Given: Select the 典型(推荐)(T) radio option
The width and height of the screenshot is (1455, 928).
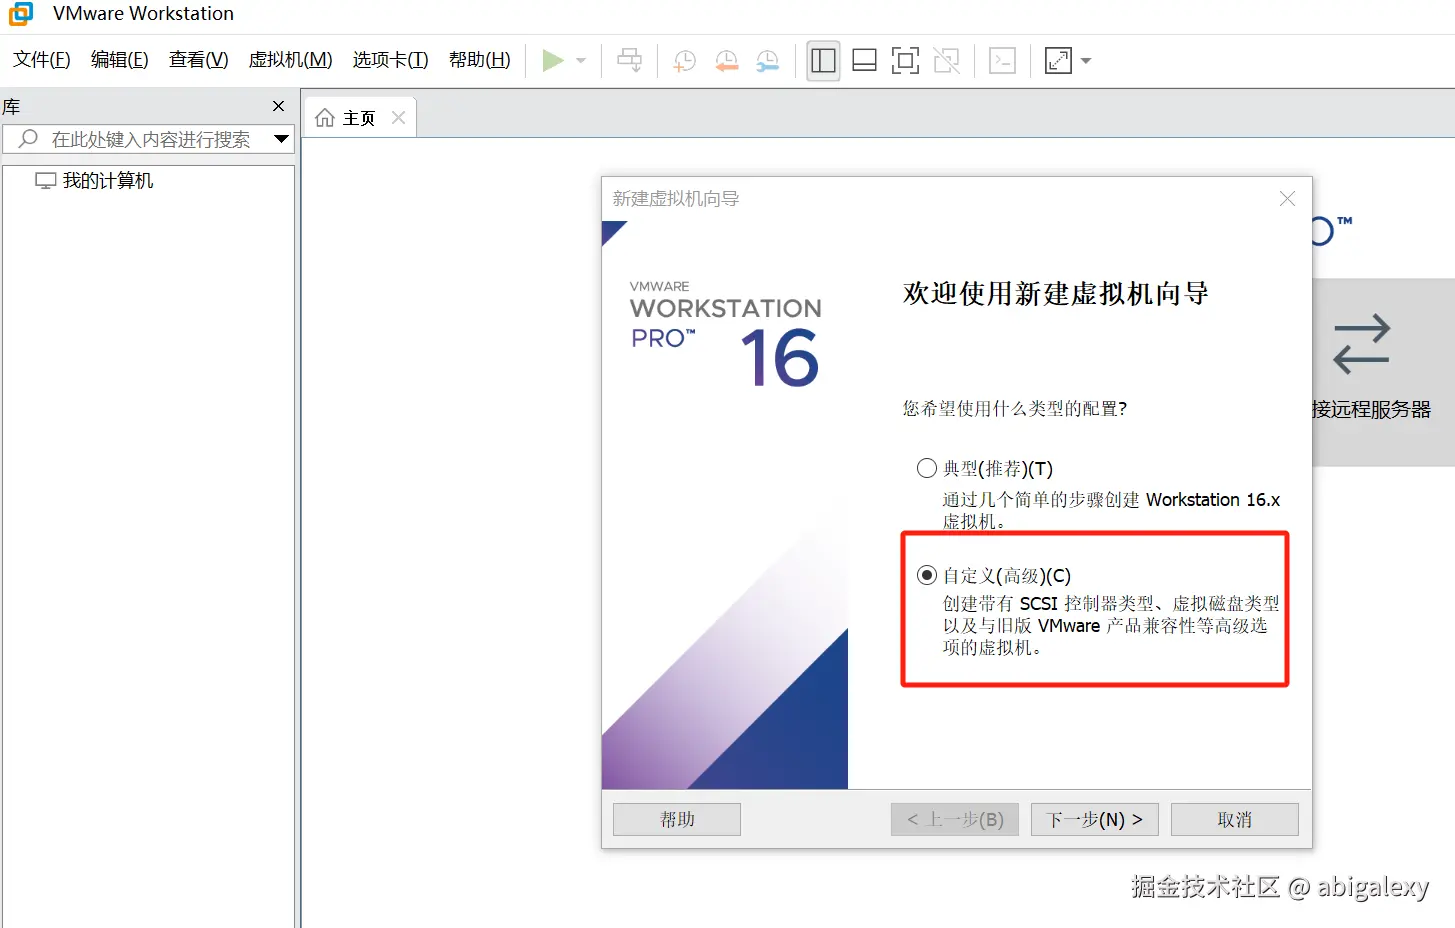Looking at the screenshot, I should 925,467.
